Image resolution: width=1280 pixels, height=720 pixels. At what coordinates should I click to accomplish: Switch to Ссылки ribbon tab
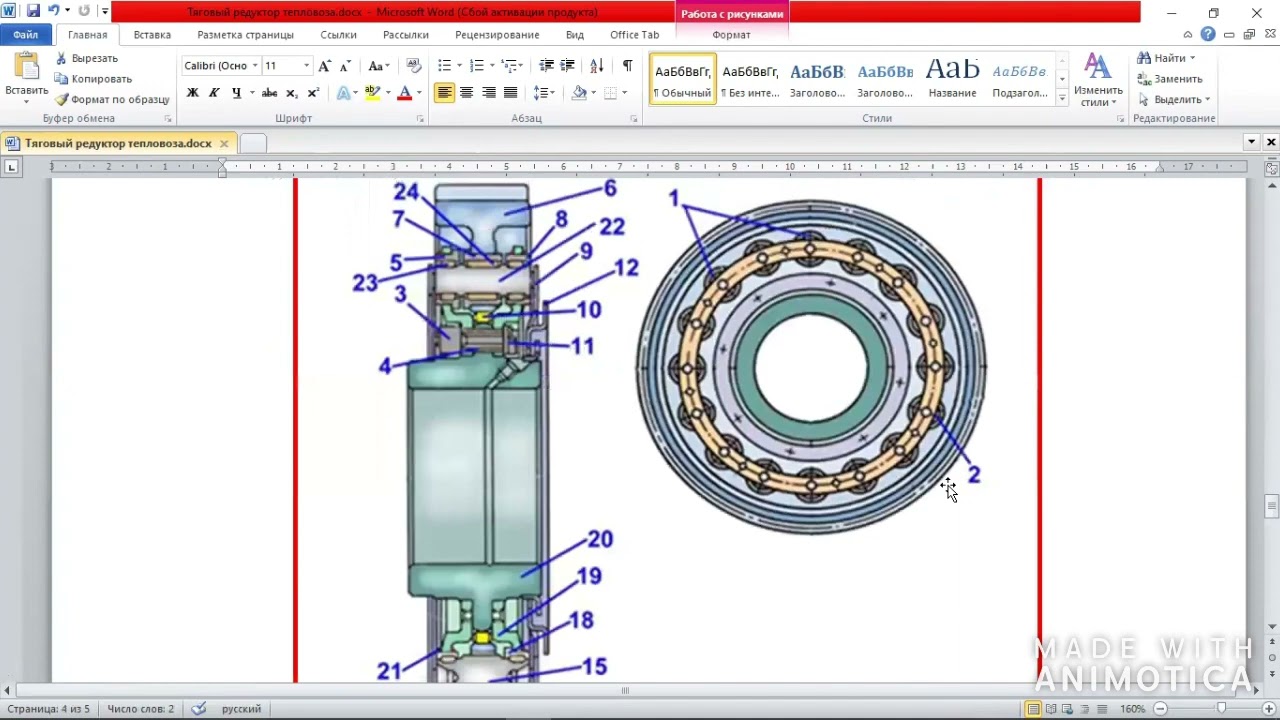click(x=338, y=35)
